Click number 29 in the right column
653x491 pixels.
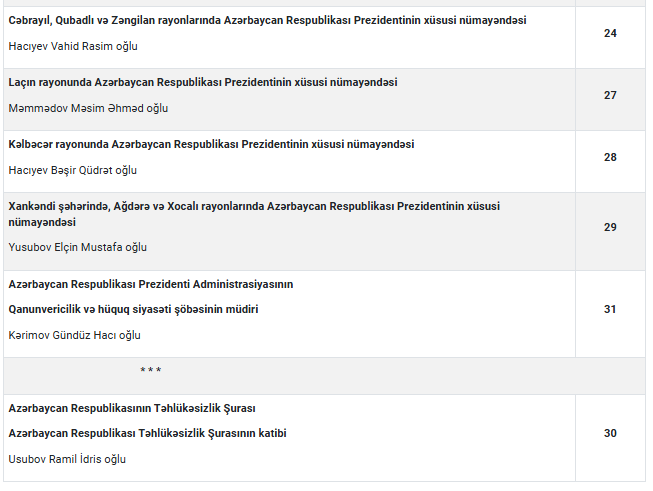(x=610, y=227)
